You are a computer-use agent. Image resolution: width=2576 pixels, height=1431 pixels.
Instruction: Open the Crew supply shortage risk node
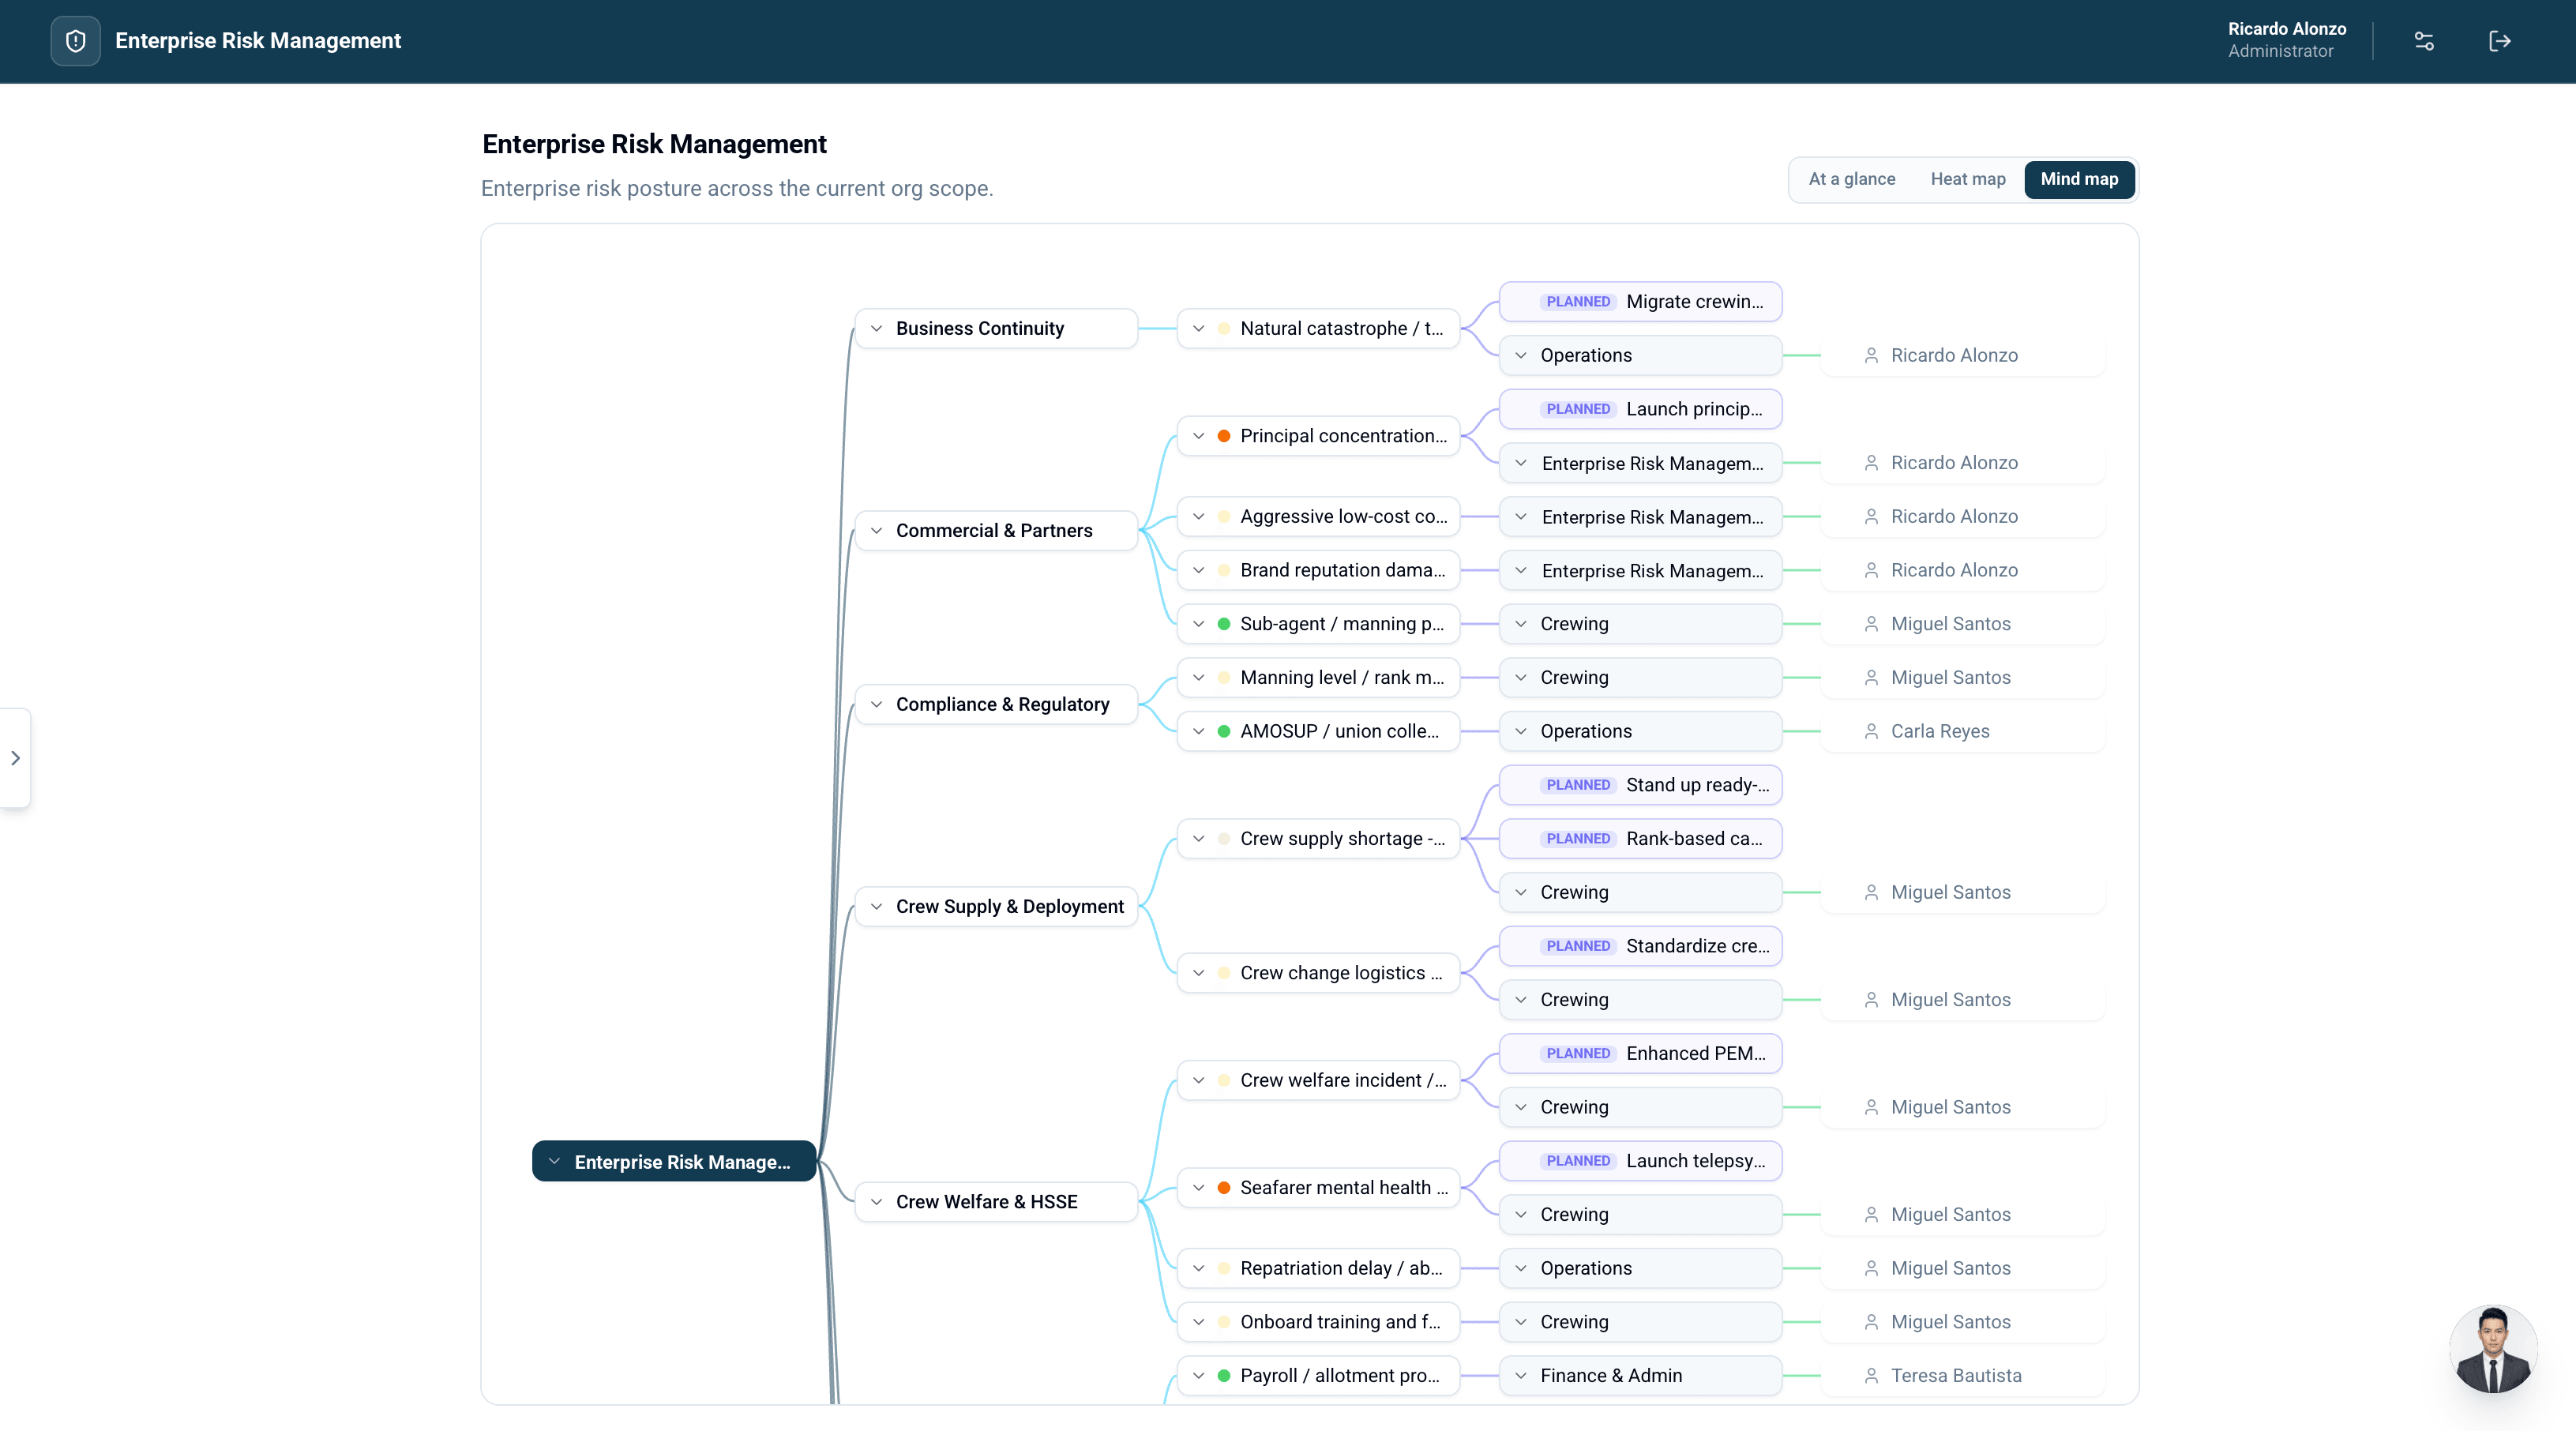(1319, 838)
